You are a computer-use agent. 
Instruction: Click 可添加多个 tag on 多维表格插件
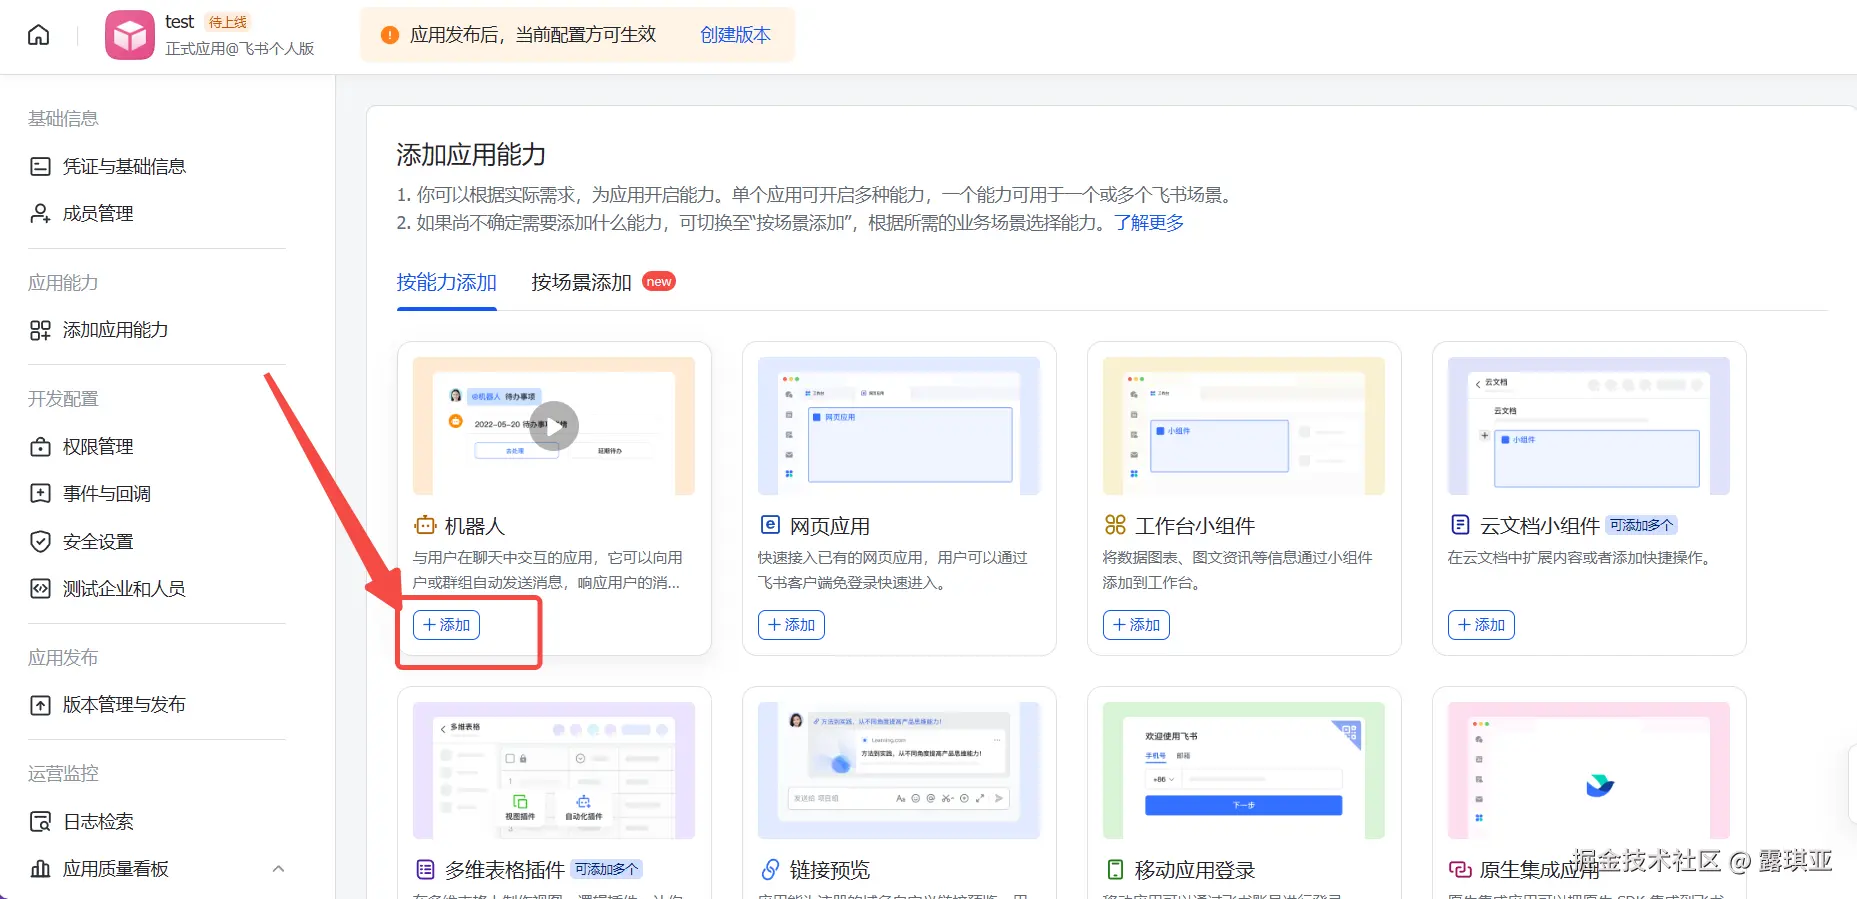tap(607, 870)
